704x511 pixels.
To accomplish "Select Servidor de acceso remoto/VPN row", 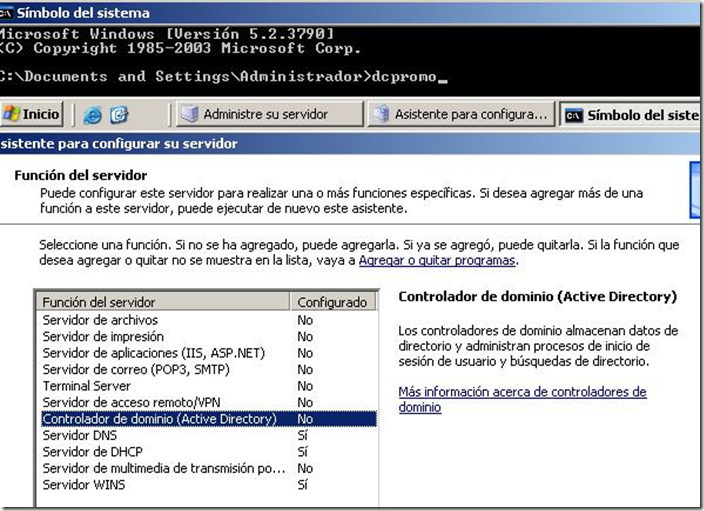I will point(209,402).
